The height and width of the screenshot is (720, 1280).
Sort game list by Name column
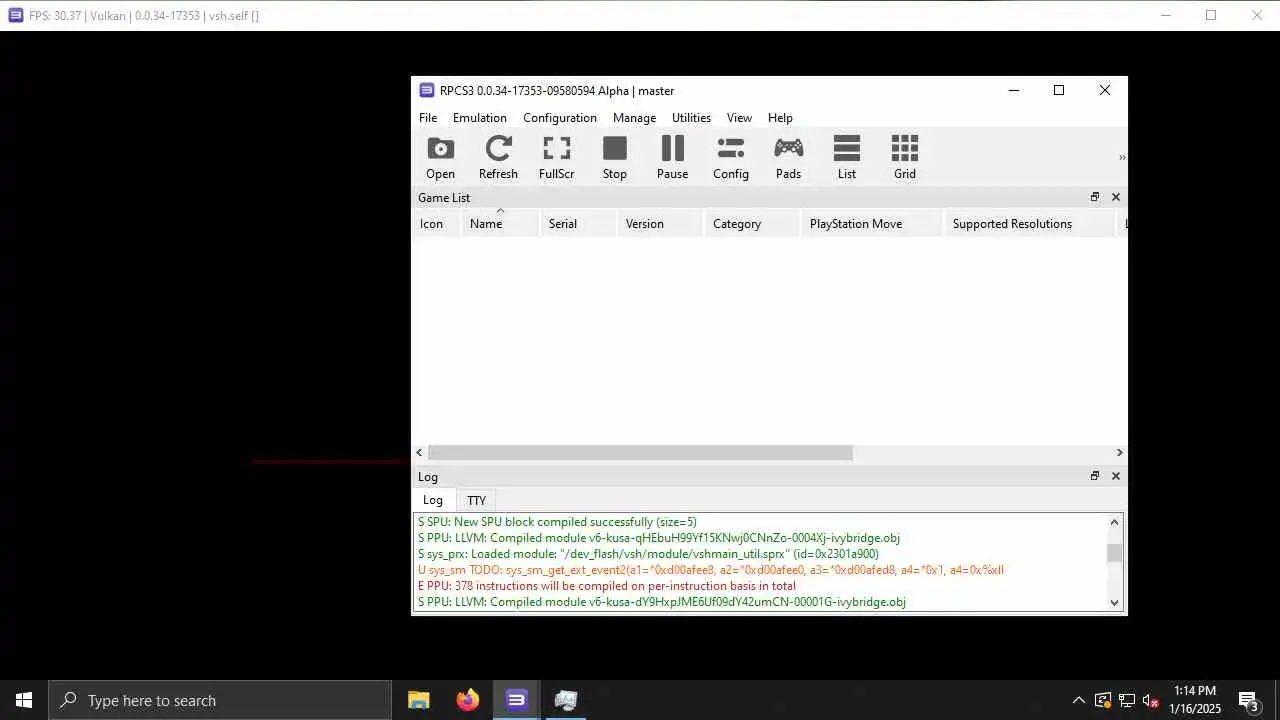pyautogui.click(x=500, y=223)
